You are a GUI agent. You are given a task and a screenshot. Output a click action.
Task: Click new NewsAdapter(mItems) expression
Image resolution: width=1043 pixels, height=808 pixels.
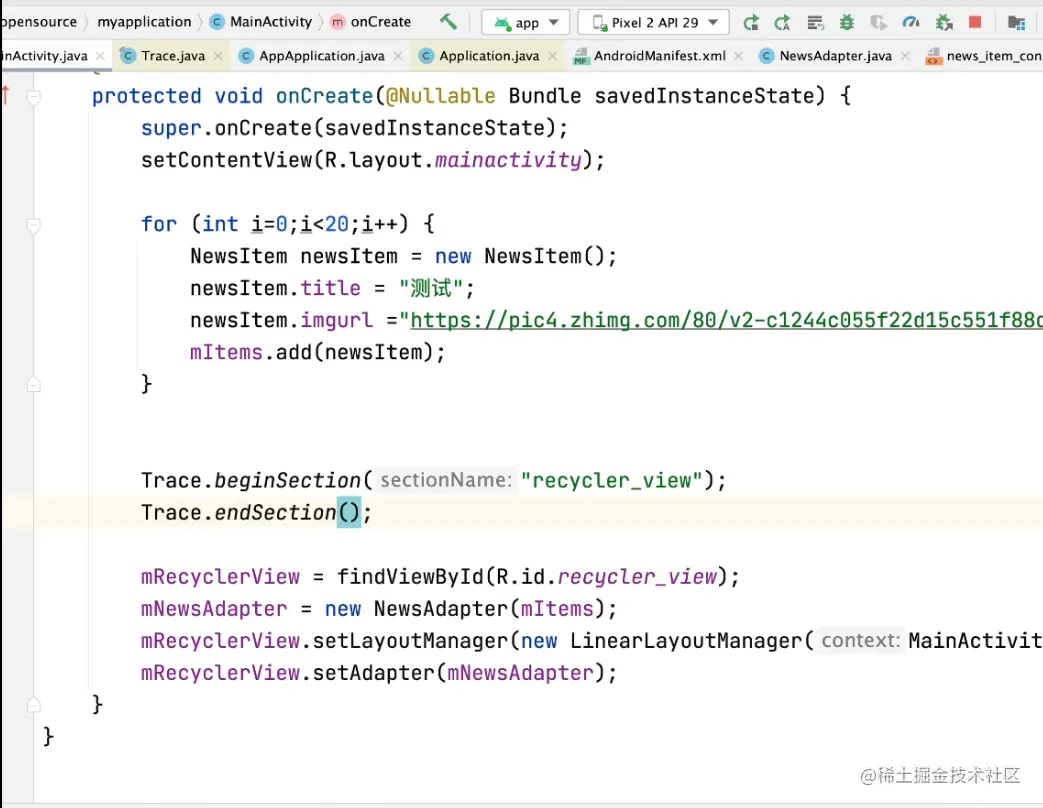(464, 608)
